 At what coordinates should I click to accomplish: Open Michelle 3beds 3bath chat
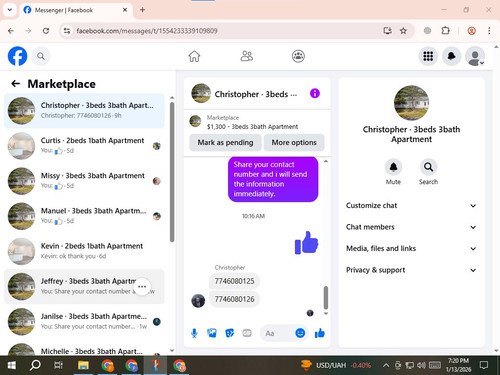[x=84, y=348]
